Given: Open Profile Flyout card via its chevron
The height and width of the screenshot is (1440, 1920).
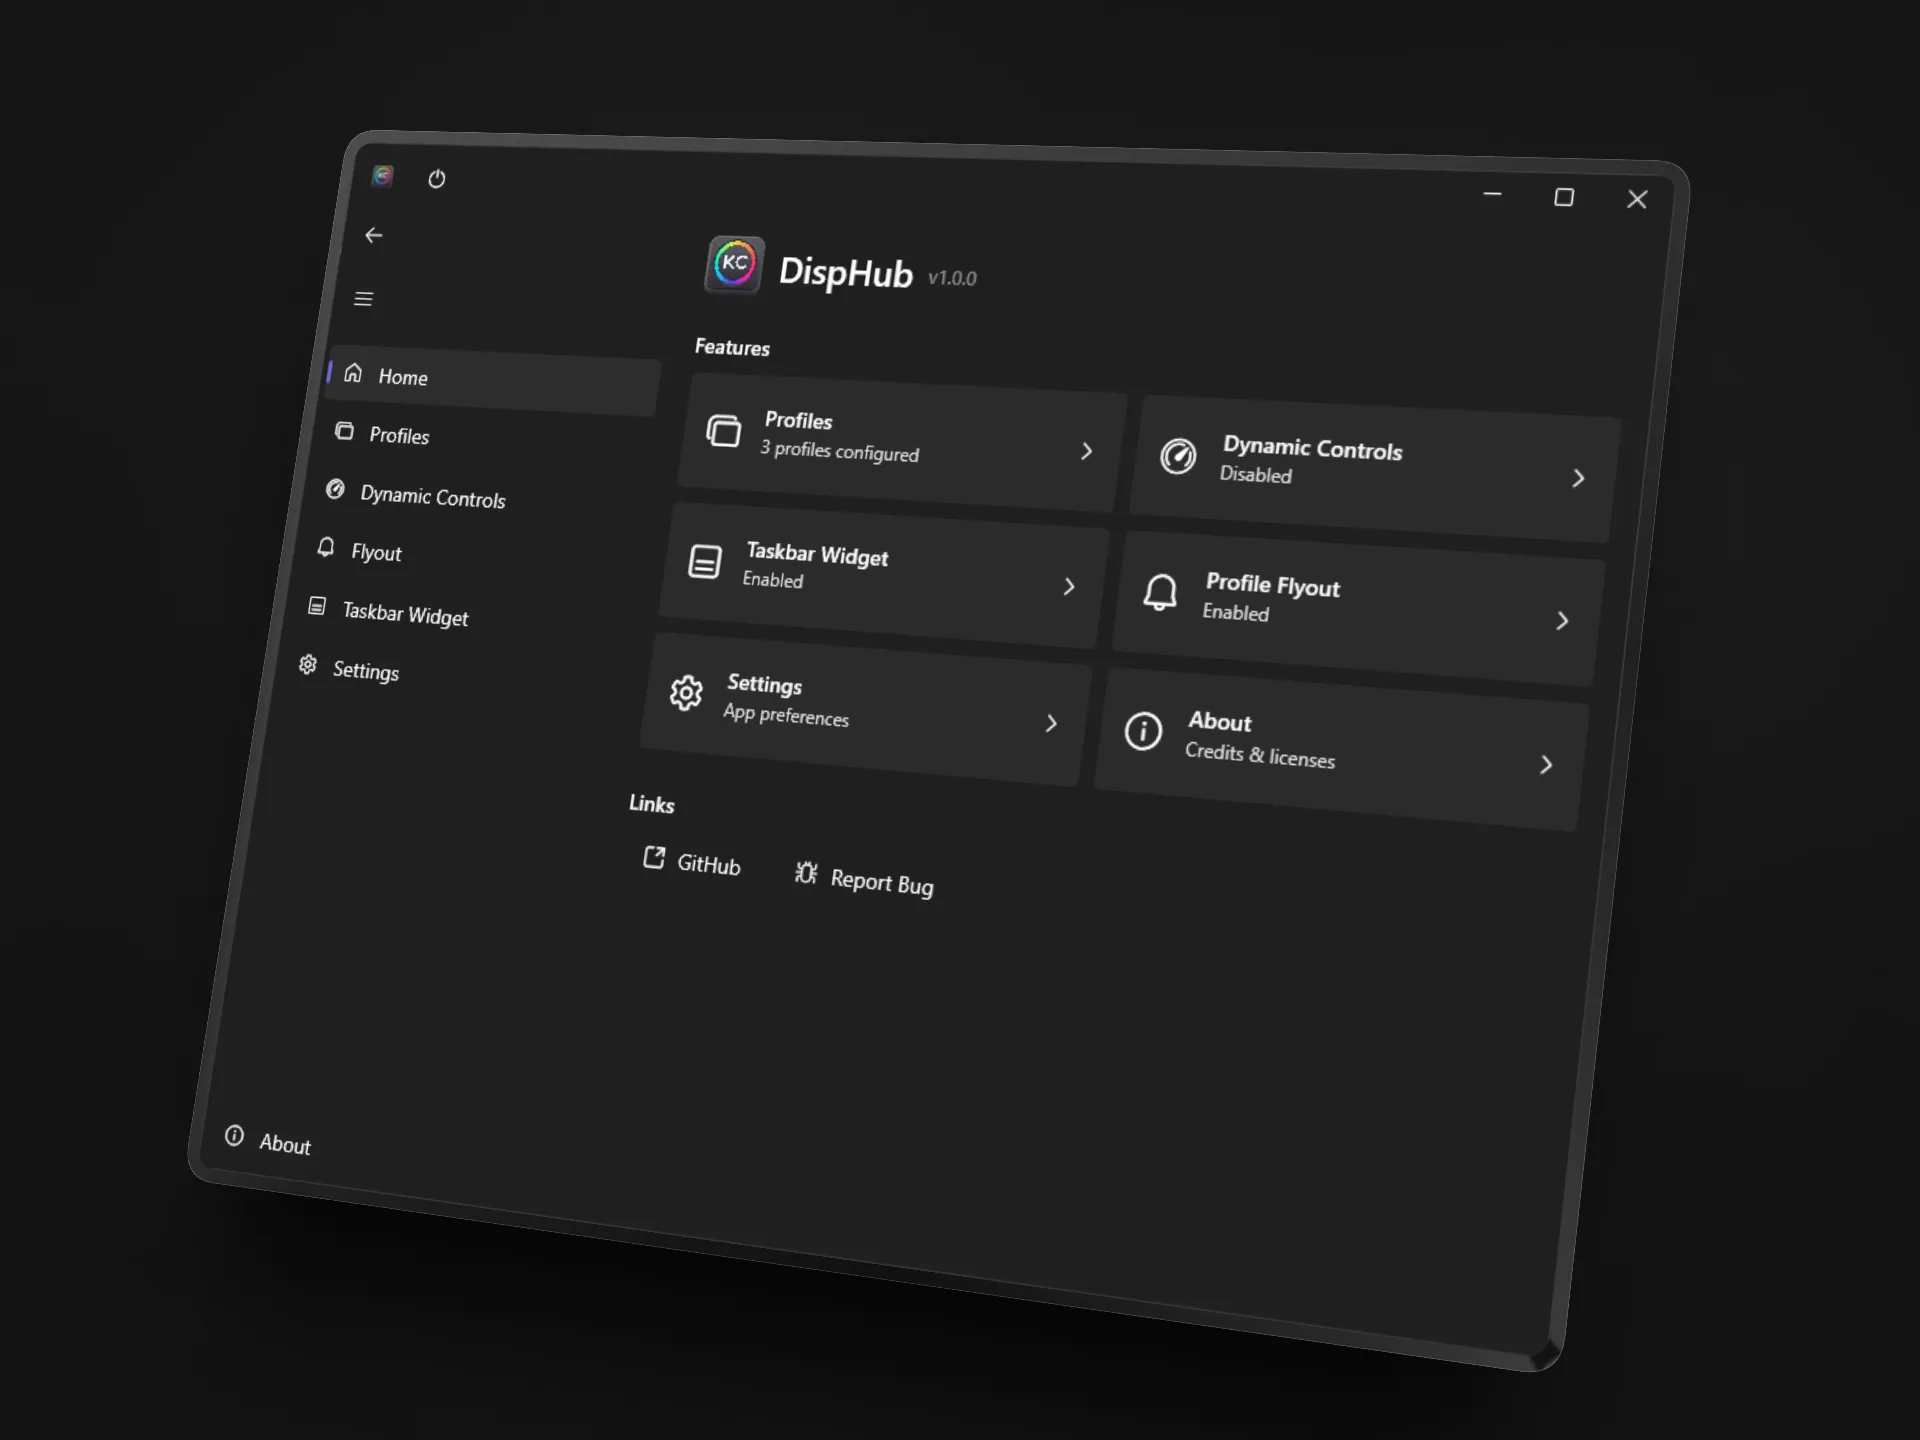Looking at the screenshot, I should (x=1562, y=621).
